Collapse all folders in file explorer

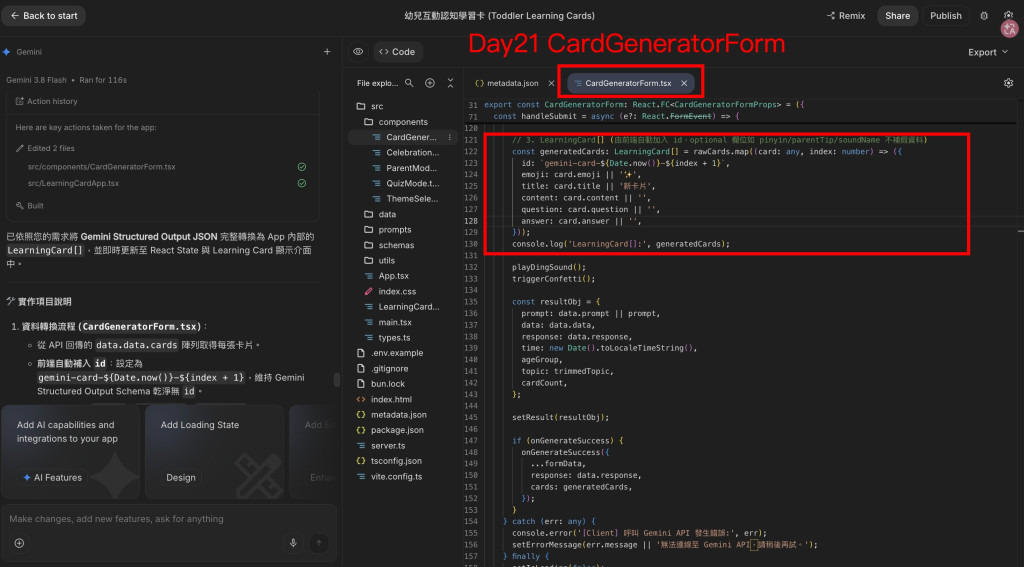click(450, 83)
